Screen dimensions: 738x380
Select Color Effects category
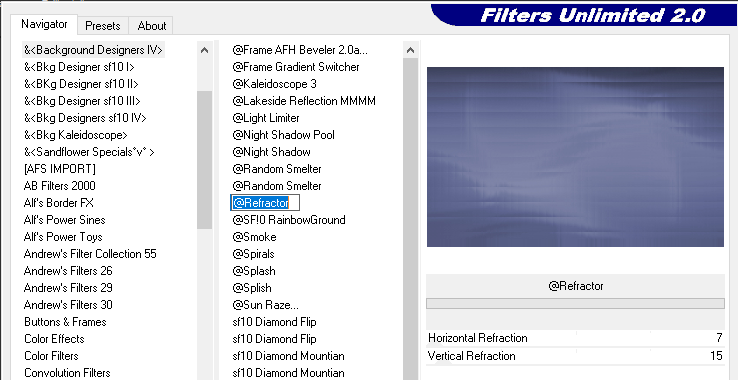coord(54,339)
